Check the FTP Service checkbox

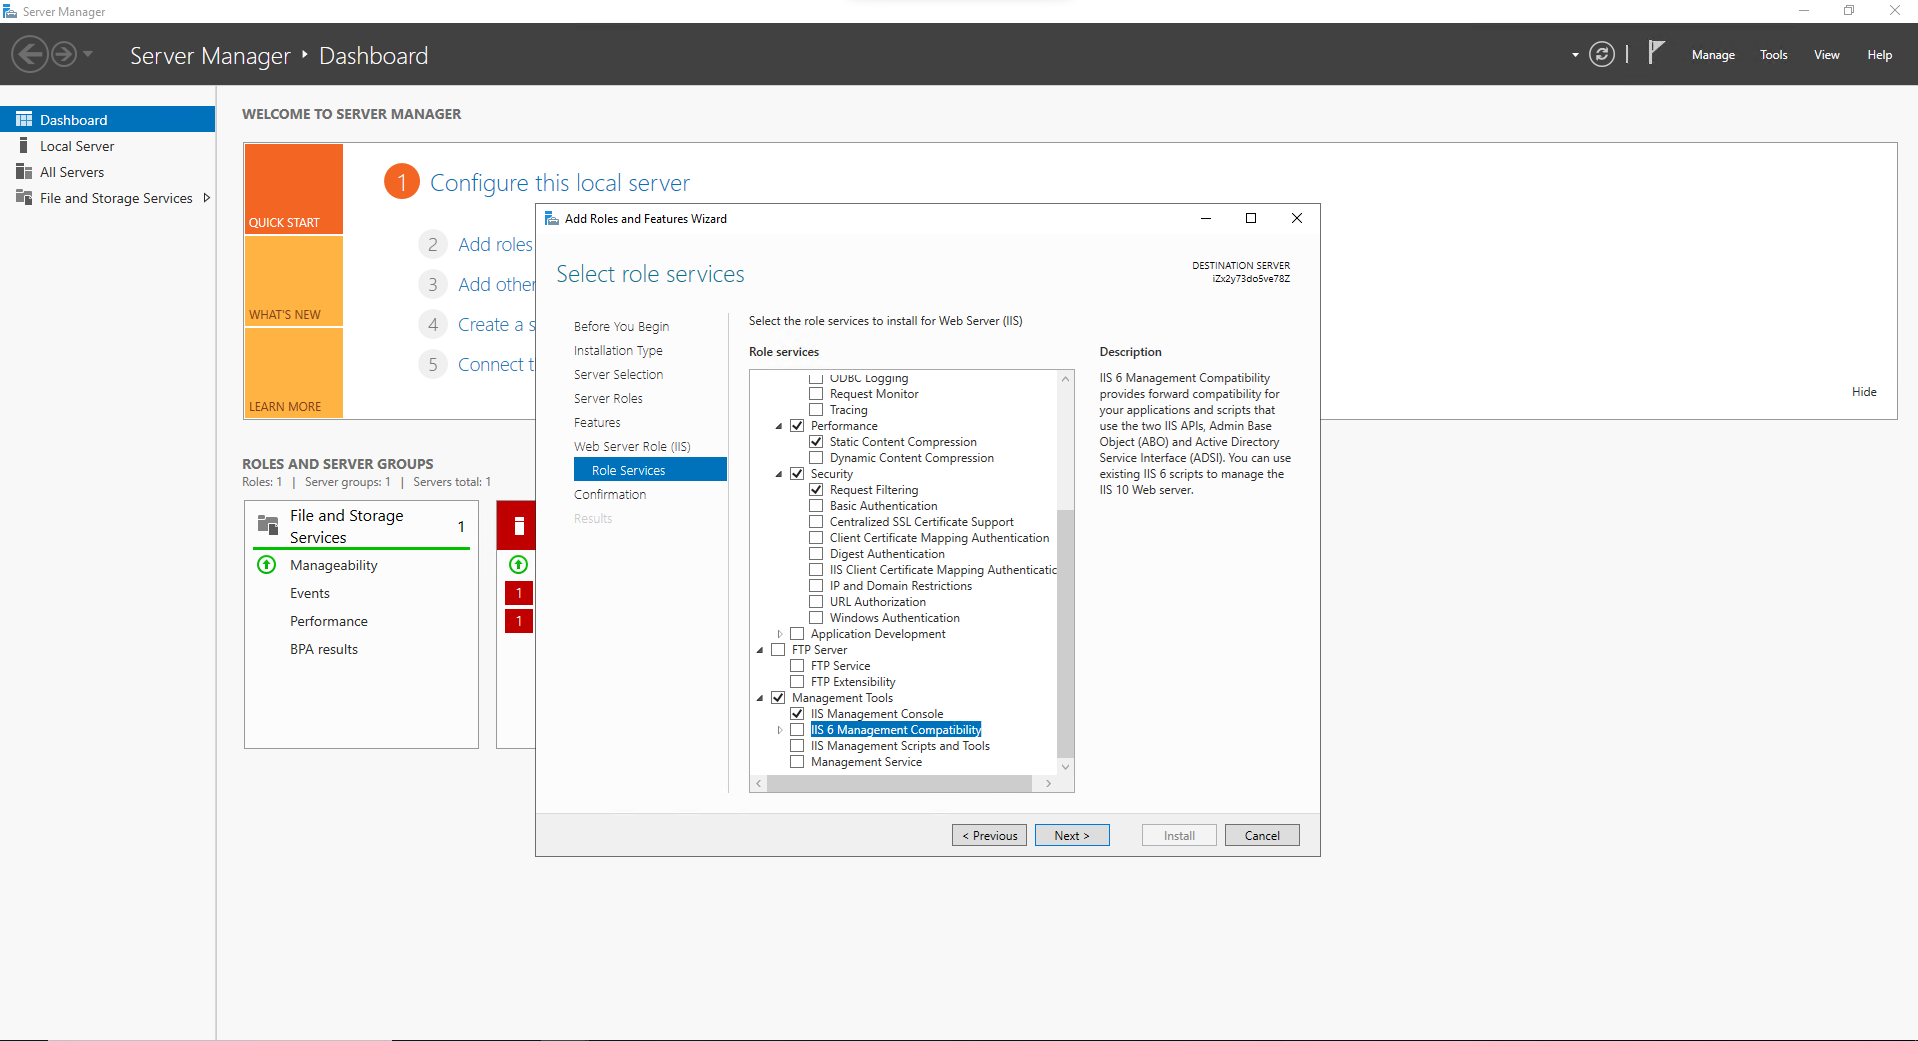pos(797,666)
